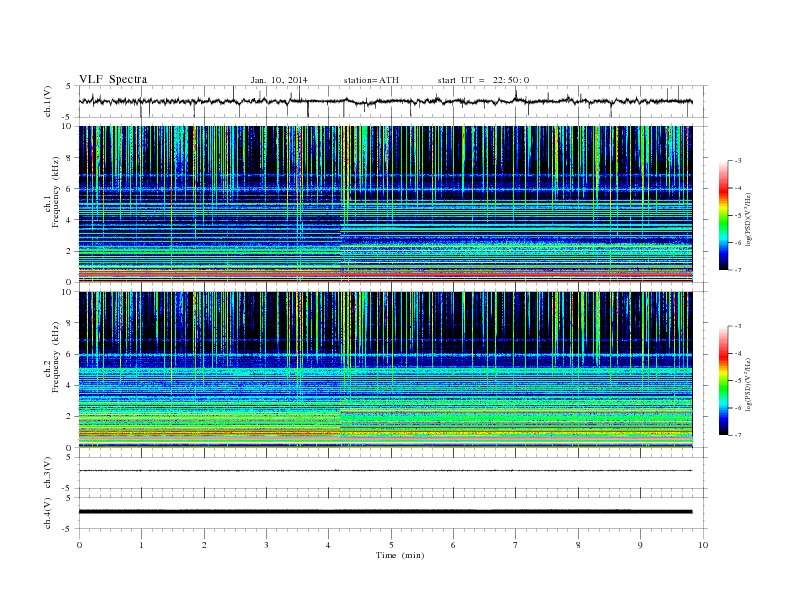The image size is (792, 612).
Task: Click the 4 kHz tick label on ch.2 axis
Action: 69,385
